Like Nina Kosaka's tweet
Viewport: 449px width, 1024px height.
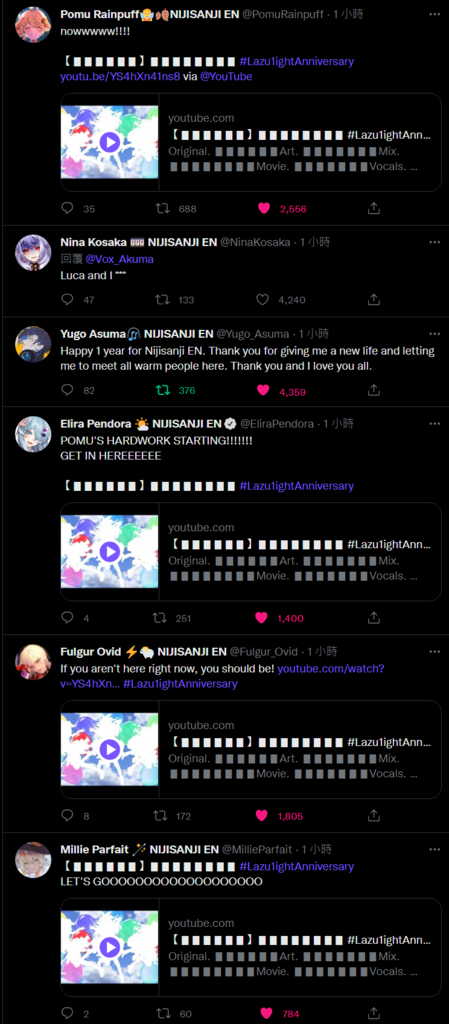tap(262, 299)
